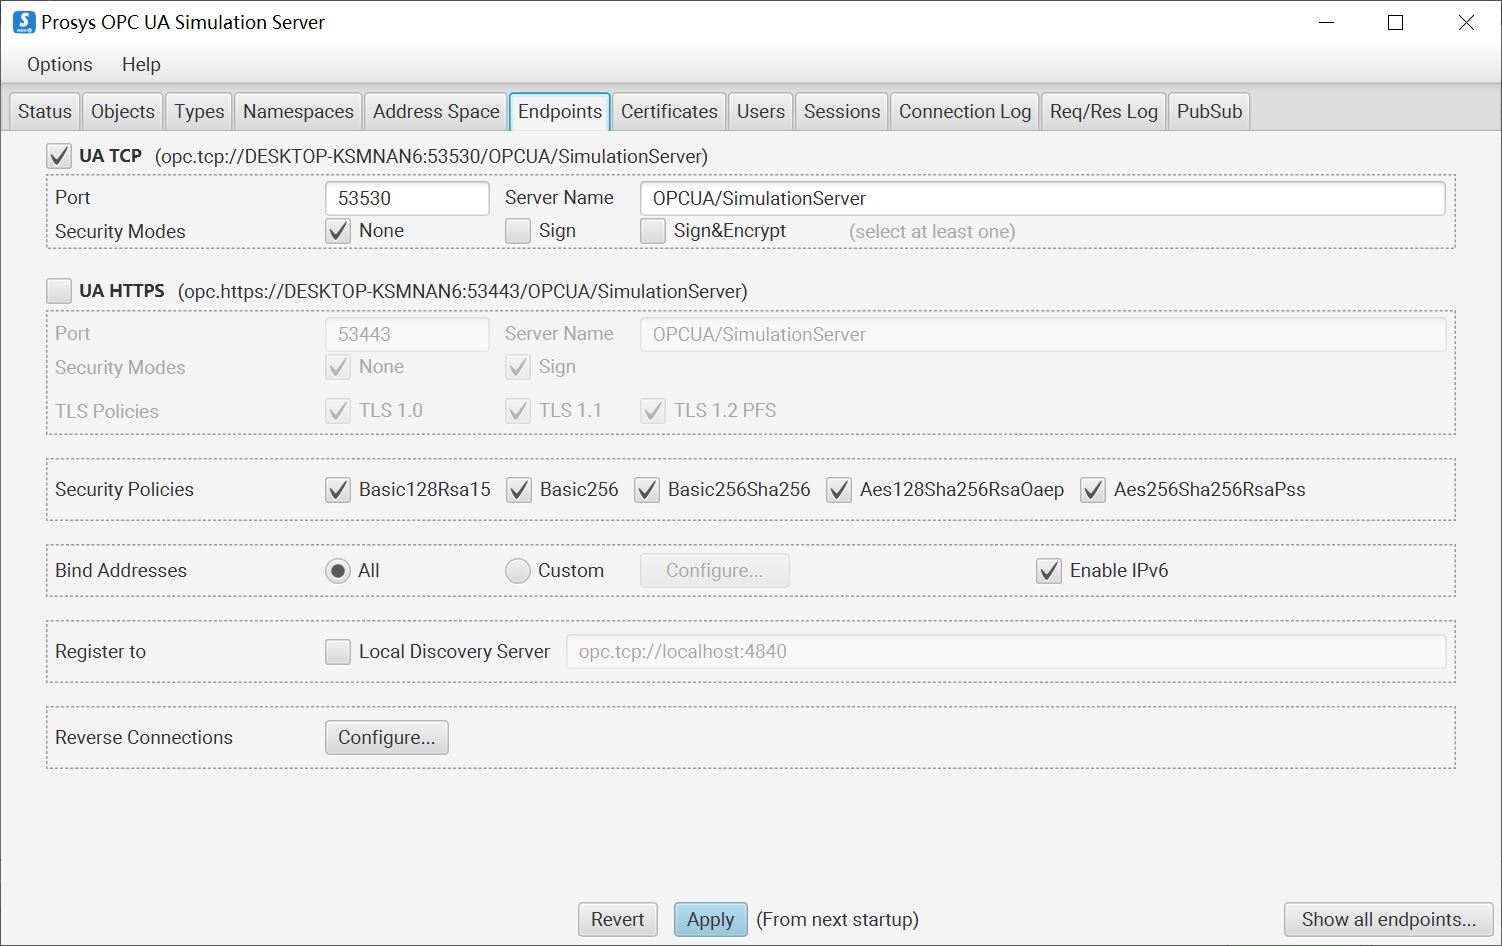
Task: Open Reverse Connections Configure dialog
Action: pos(386,738)
